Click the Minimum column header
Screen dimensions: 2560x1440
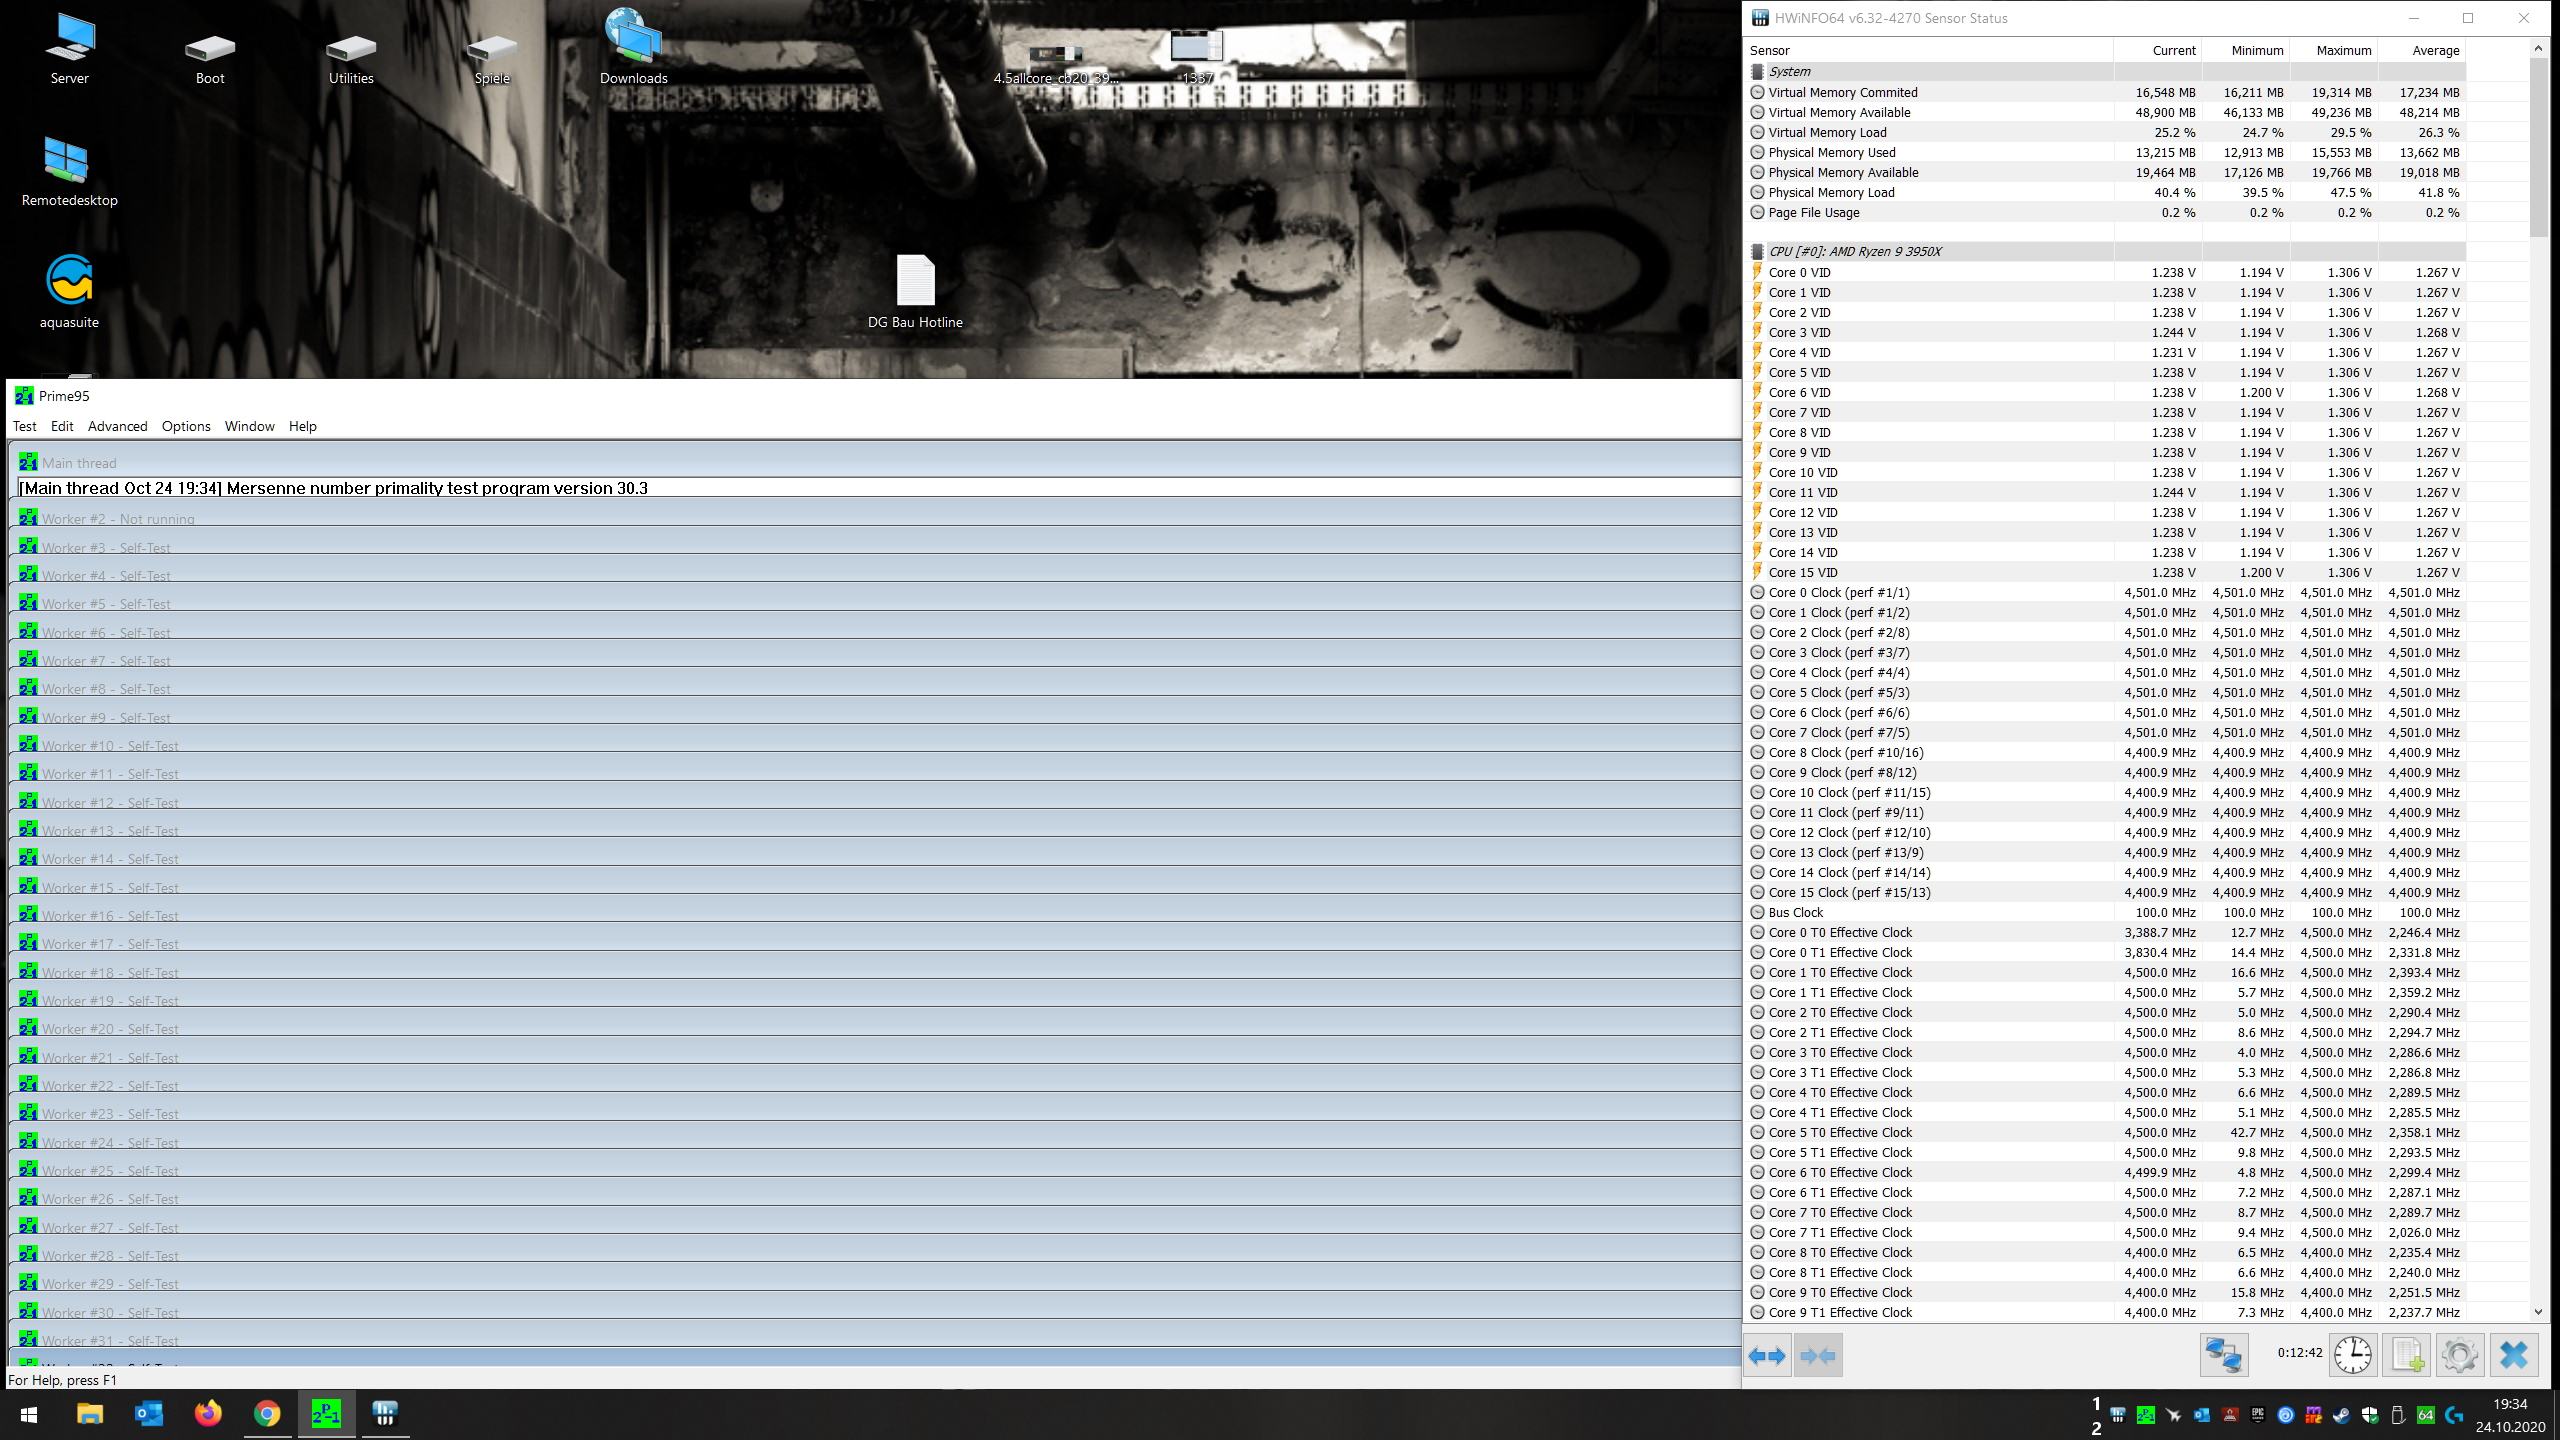[2245, 50]
